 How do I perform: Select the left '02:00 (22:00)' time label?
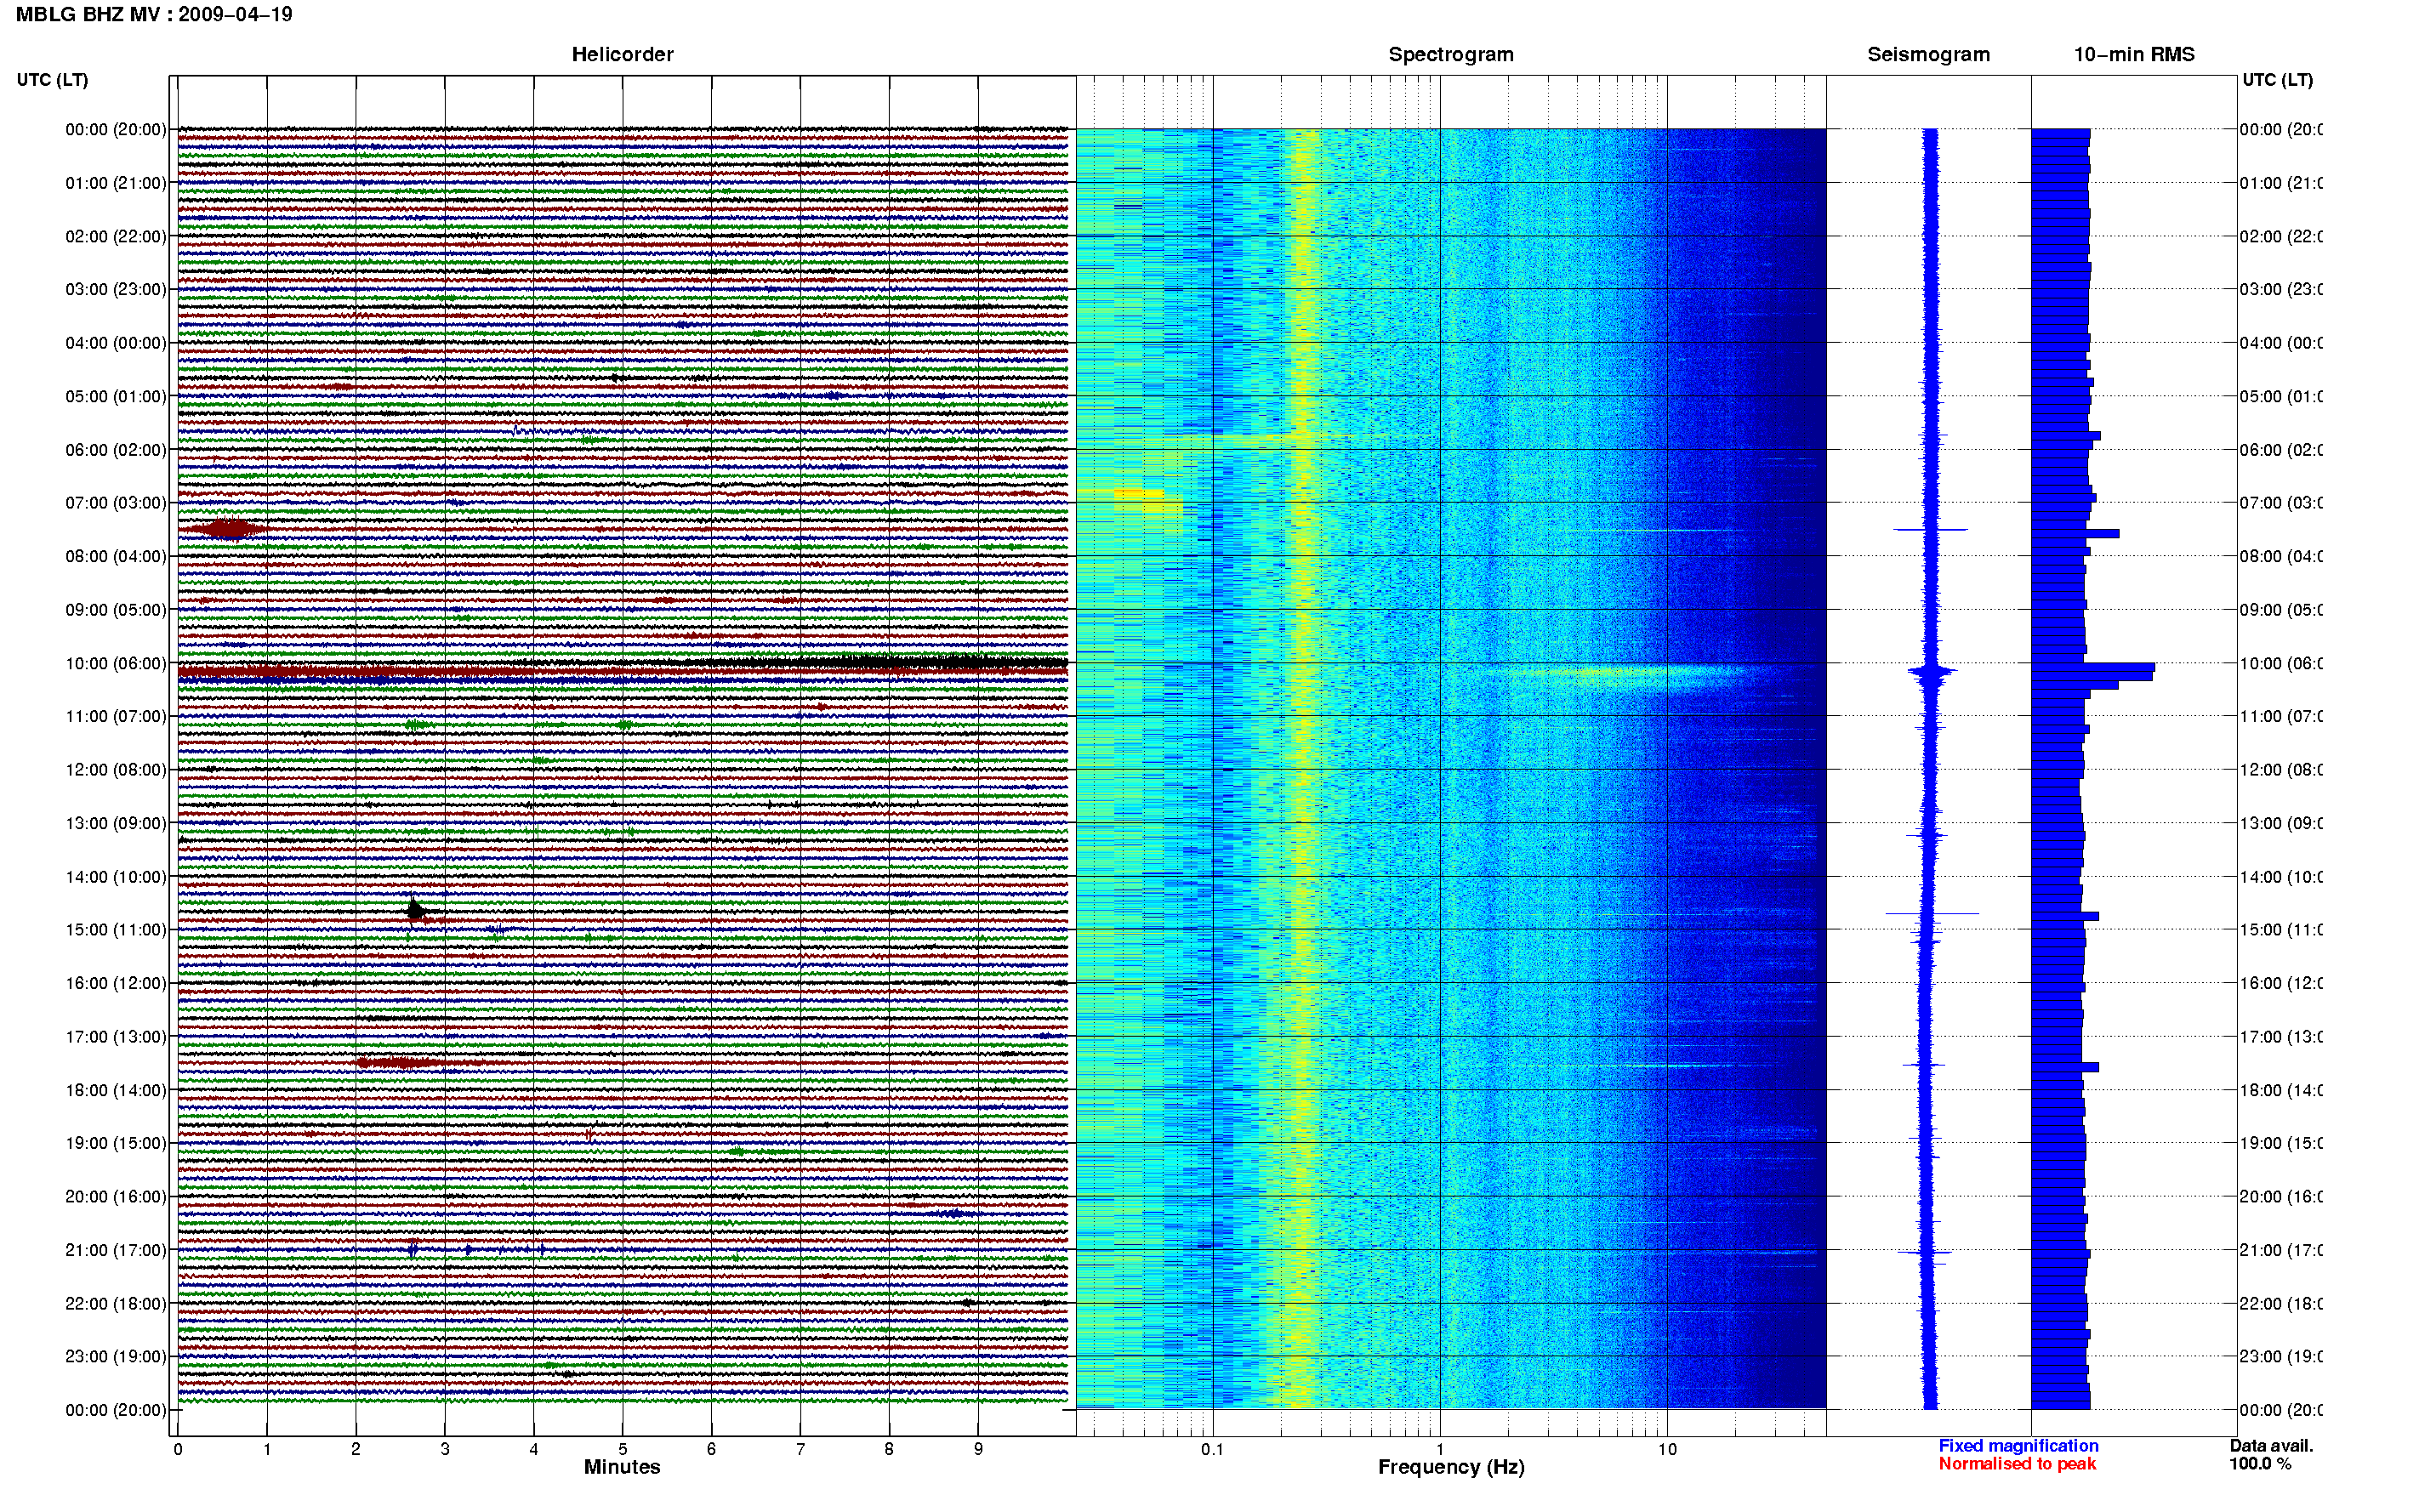pyautogui.click(x=116, y=236)
